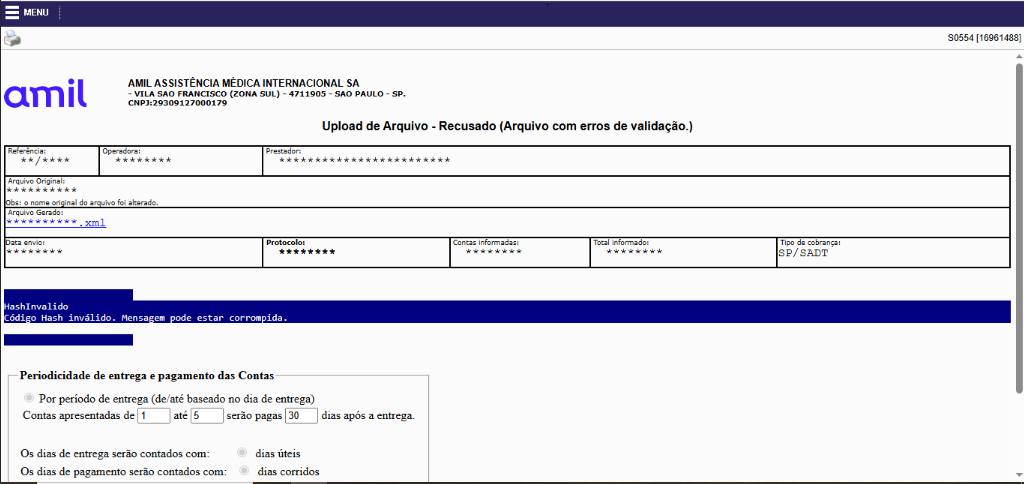Viewport: 1024px width, 484px height.
Task: Click the masked 'Contas informadas' value
Action: coord(494,251)
